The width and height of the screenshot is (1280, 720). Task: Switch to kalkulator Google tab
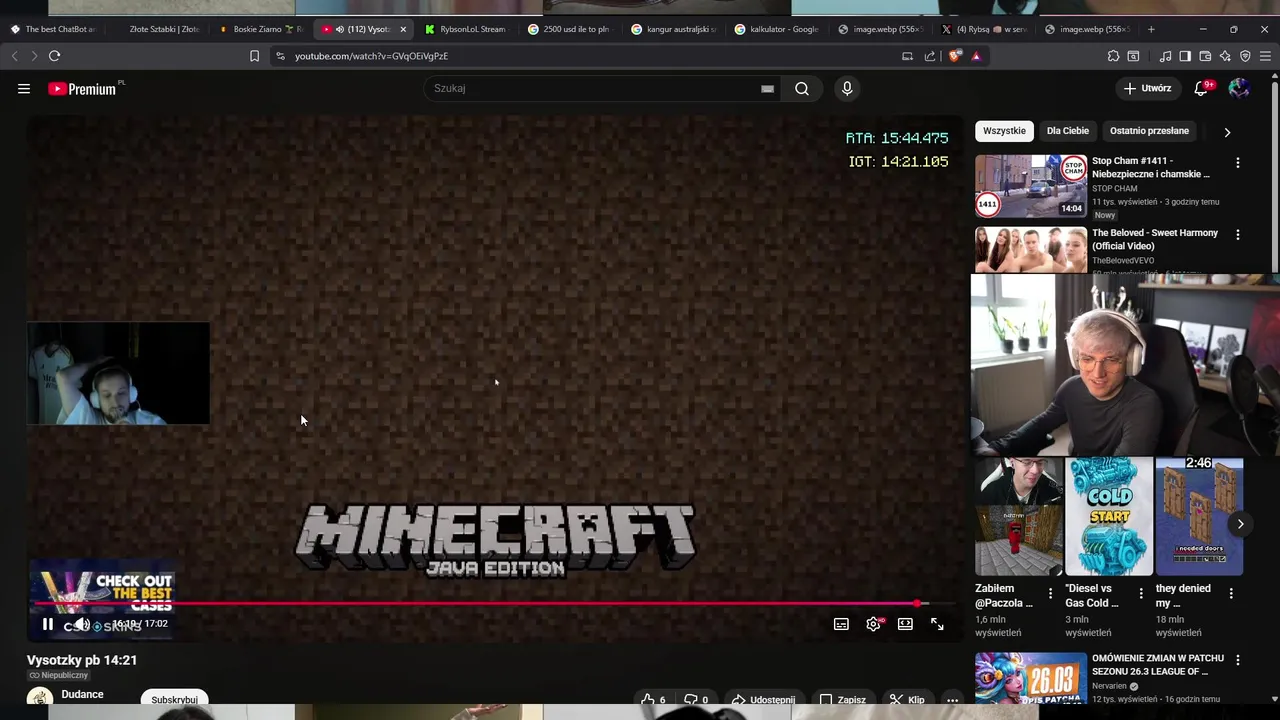tap(776, 29)
